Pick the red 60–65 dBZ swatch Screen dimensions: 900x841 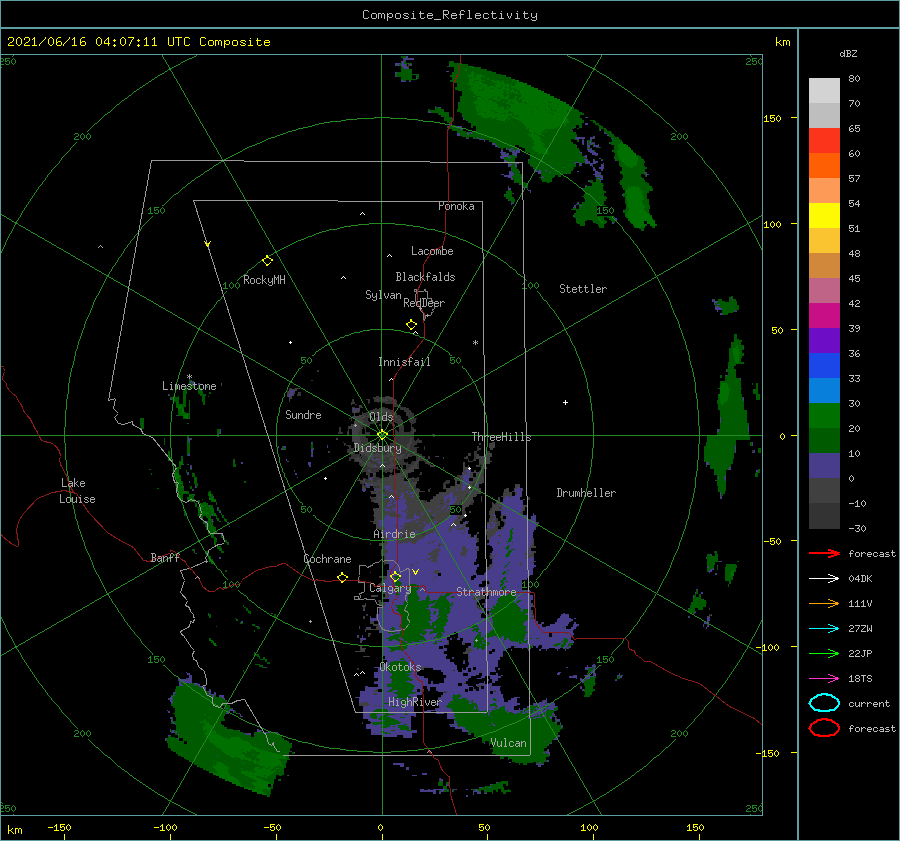click(824, 141)
